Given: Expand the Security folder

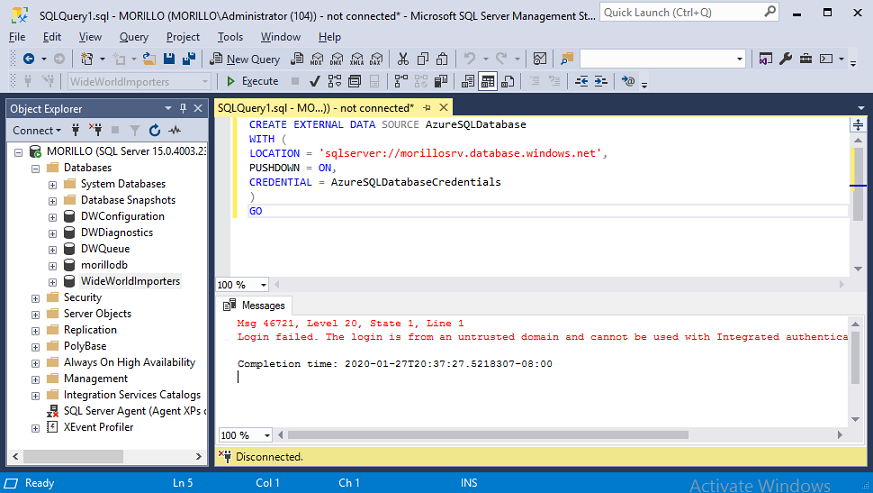Looking at the screenshot, I should [35, 298].
